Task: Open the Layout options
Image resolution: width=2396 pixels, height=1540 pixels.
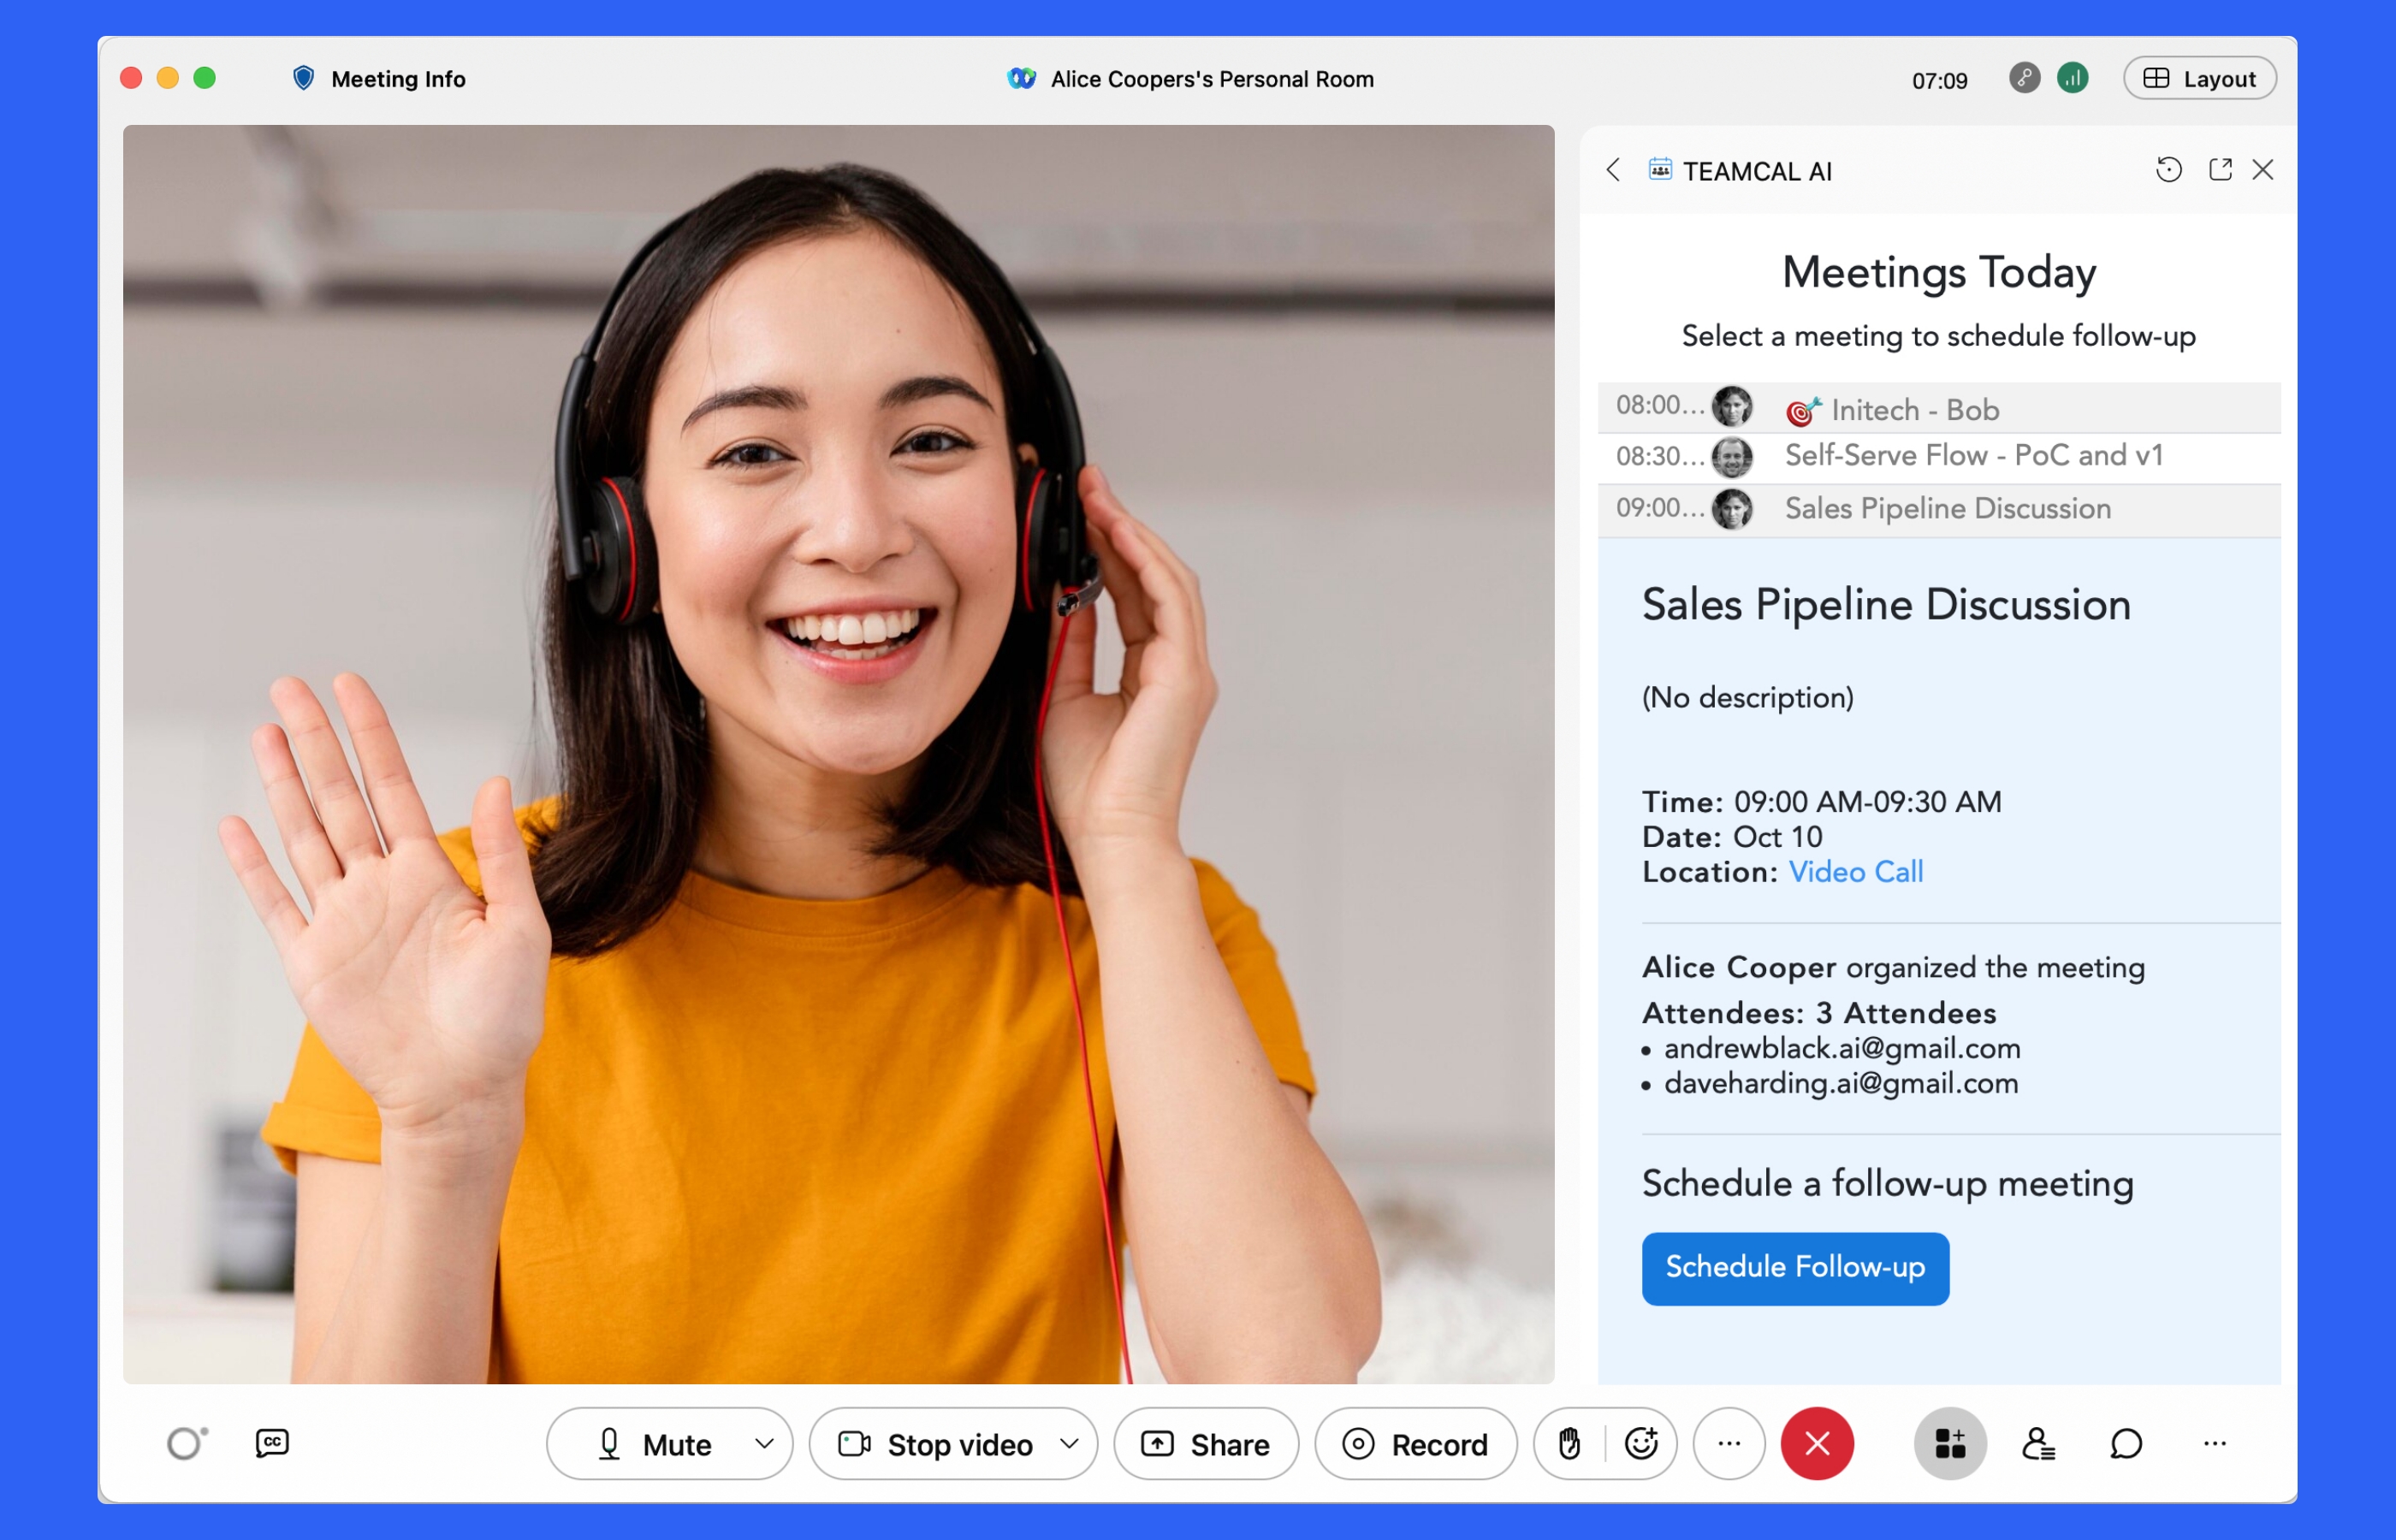Action: point(2199,78)
